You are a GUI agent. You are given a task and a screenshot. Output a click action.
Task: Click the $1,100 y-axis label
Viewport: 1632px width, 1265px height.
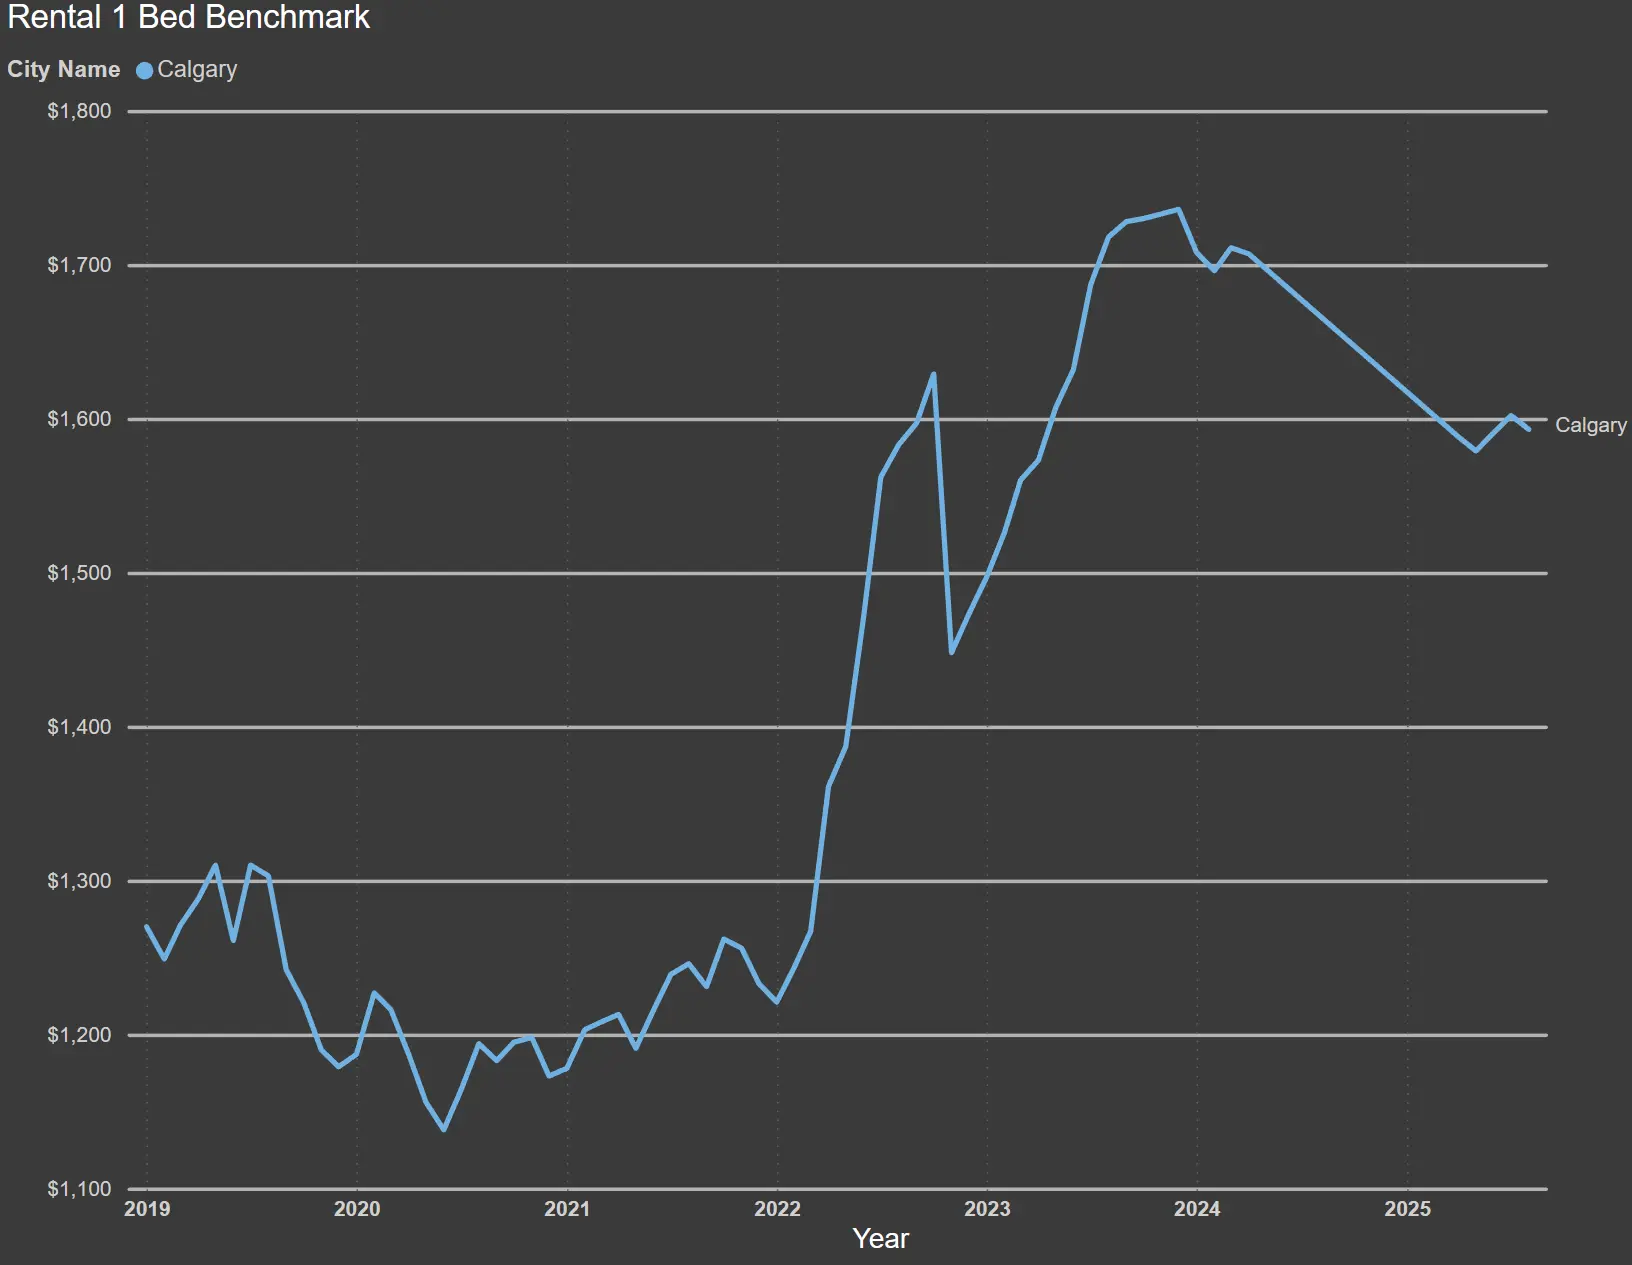click(x=79, y=1189)
